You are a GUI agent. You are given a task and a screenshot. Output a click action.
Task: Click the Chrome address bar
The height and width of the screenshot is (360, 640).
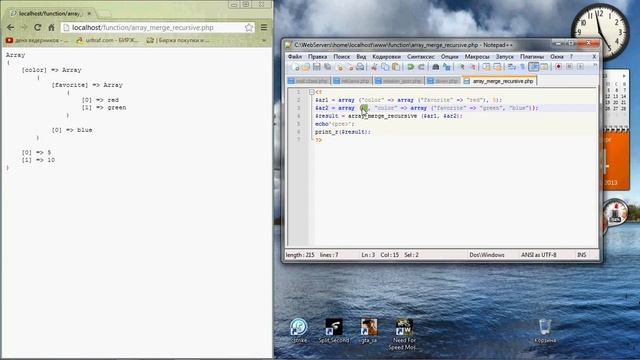[158, 27]
